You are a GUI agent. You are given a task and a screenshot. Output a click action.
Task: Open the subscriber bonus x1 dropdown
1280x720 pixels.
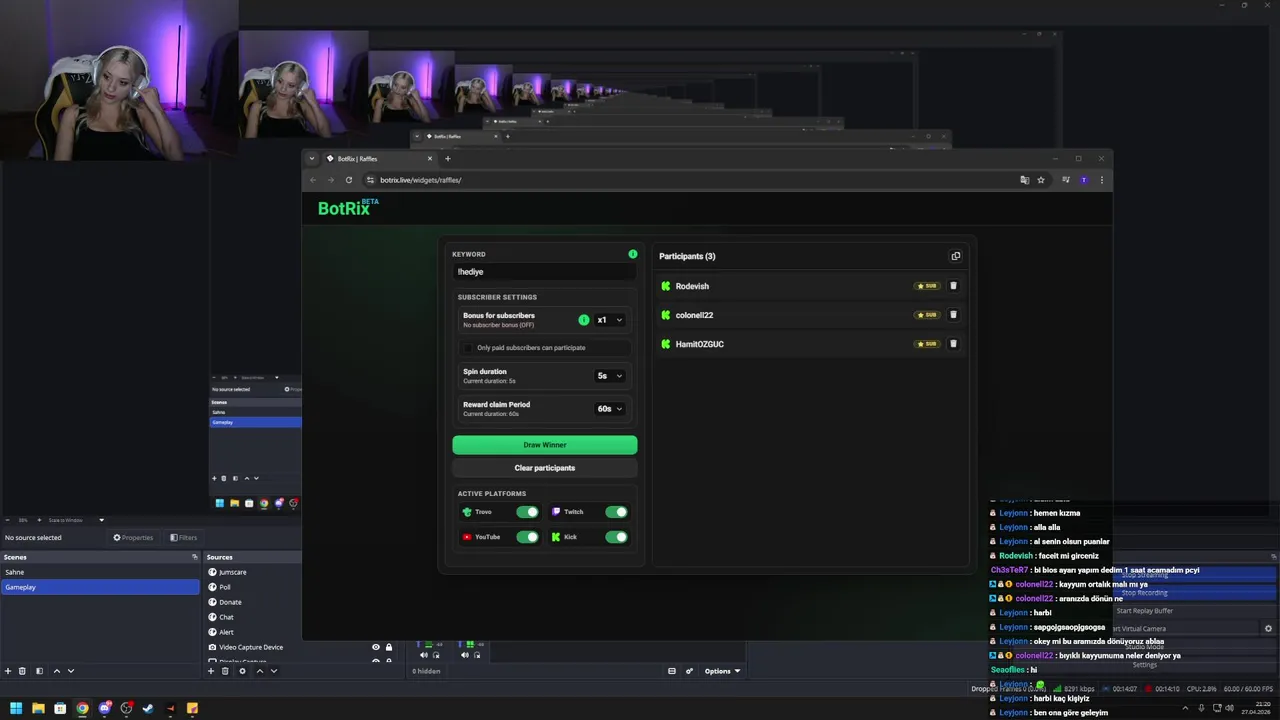[610, 320]
